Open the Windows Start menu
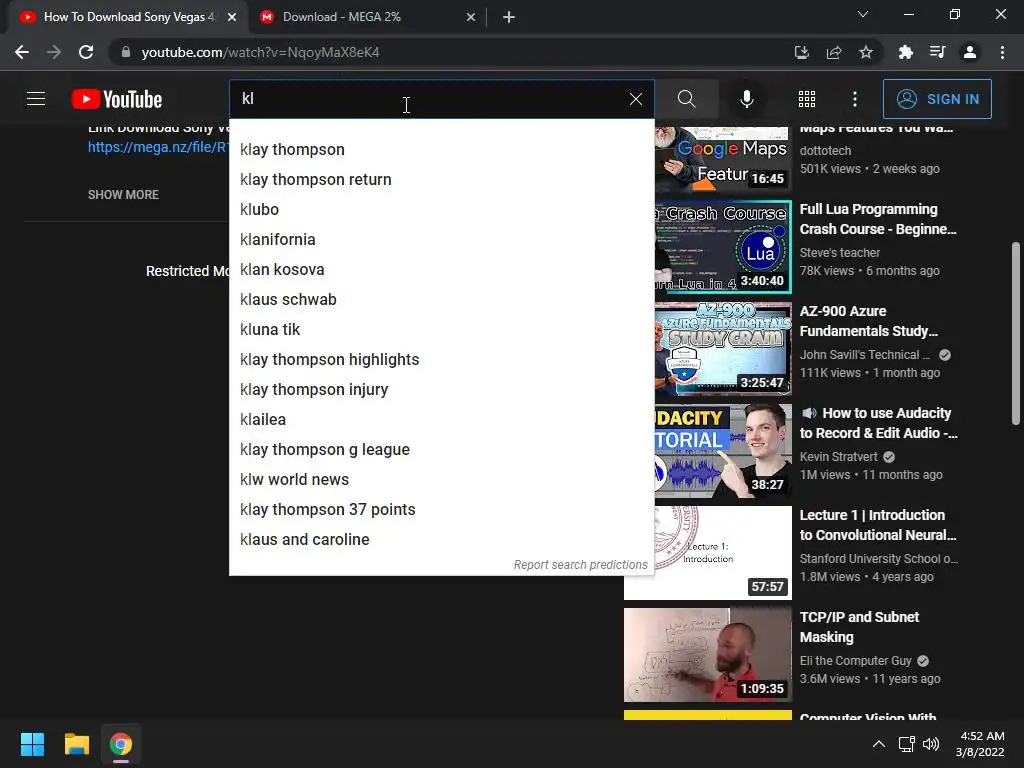Viewport: 1024px width, 768px height. click(33, 744)
